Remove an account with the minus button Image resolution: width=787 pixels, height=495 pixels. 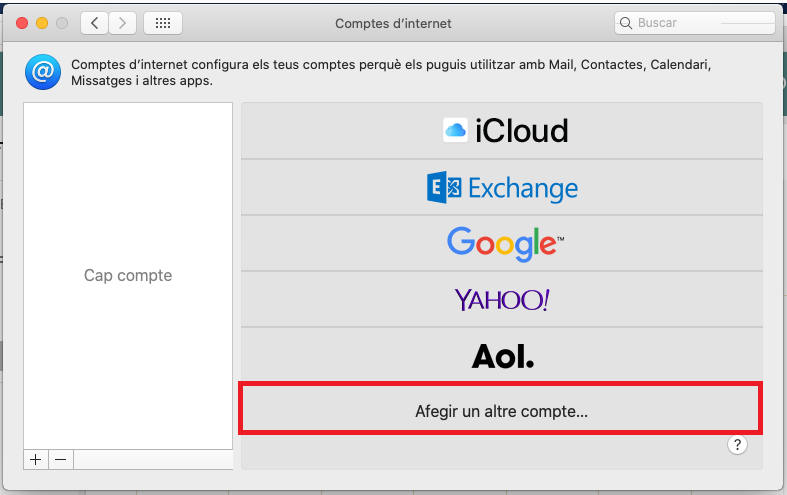61,459
